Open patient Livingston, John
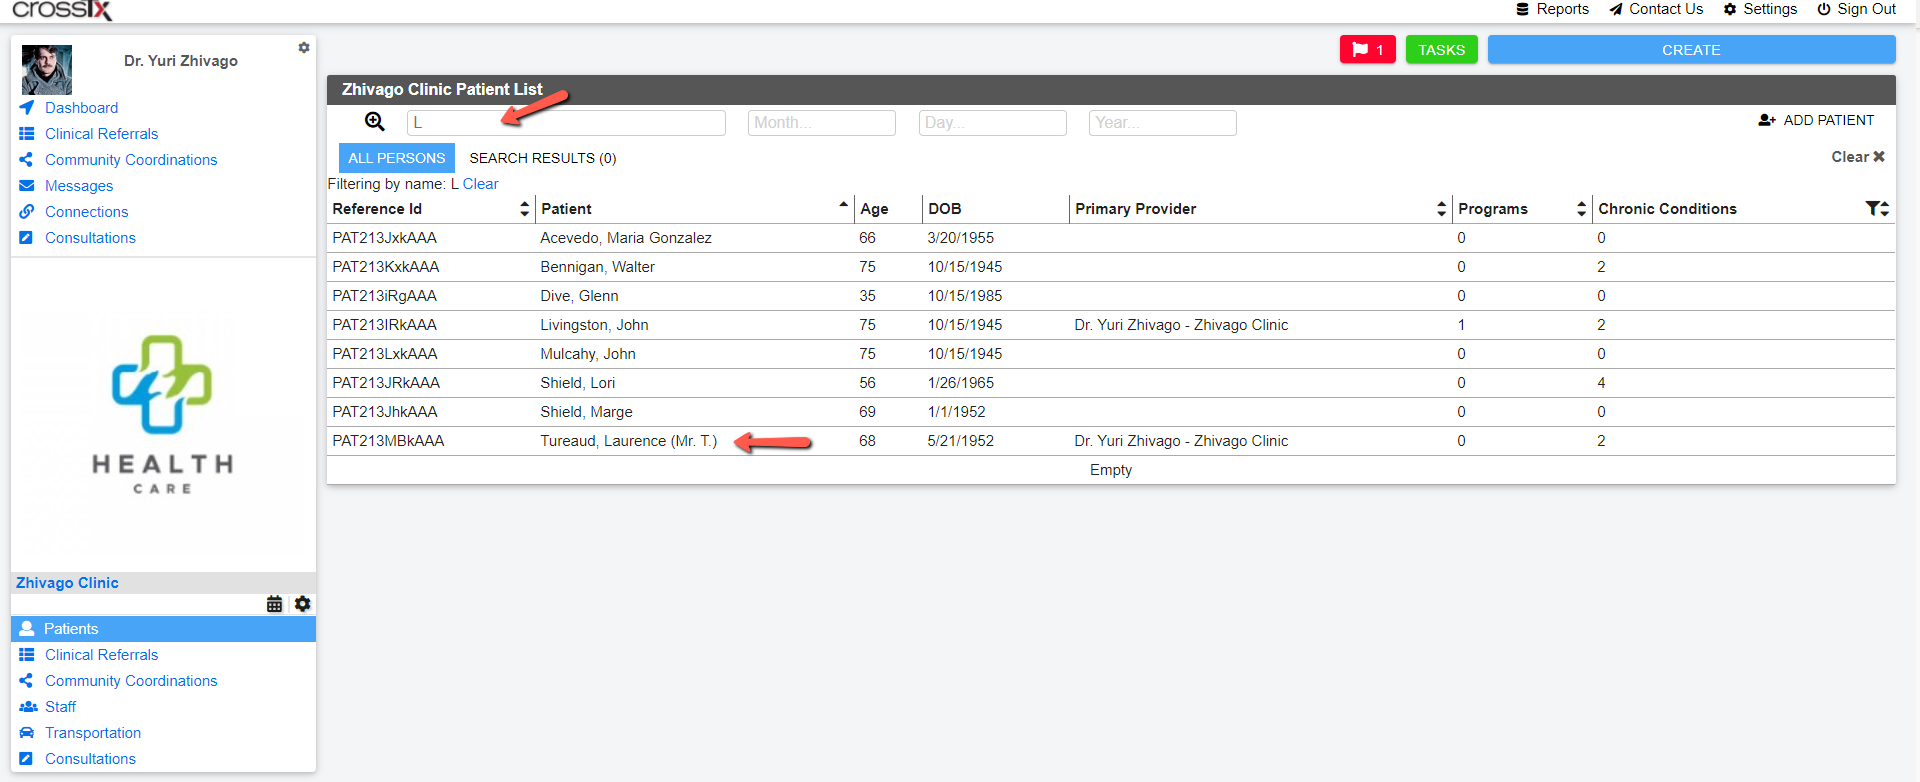 (594, 325)
